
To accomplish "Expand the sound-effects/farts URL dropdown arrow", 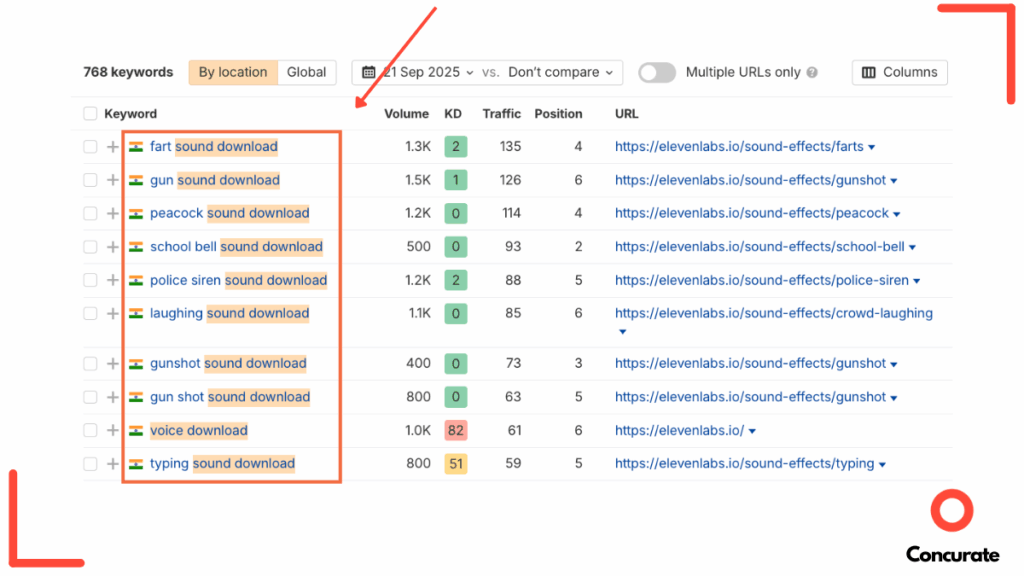I will coord(871,148).
